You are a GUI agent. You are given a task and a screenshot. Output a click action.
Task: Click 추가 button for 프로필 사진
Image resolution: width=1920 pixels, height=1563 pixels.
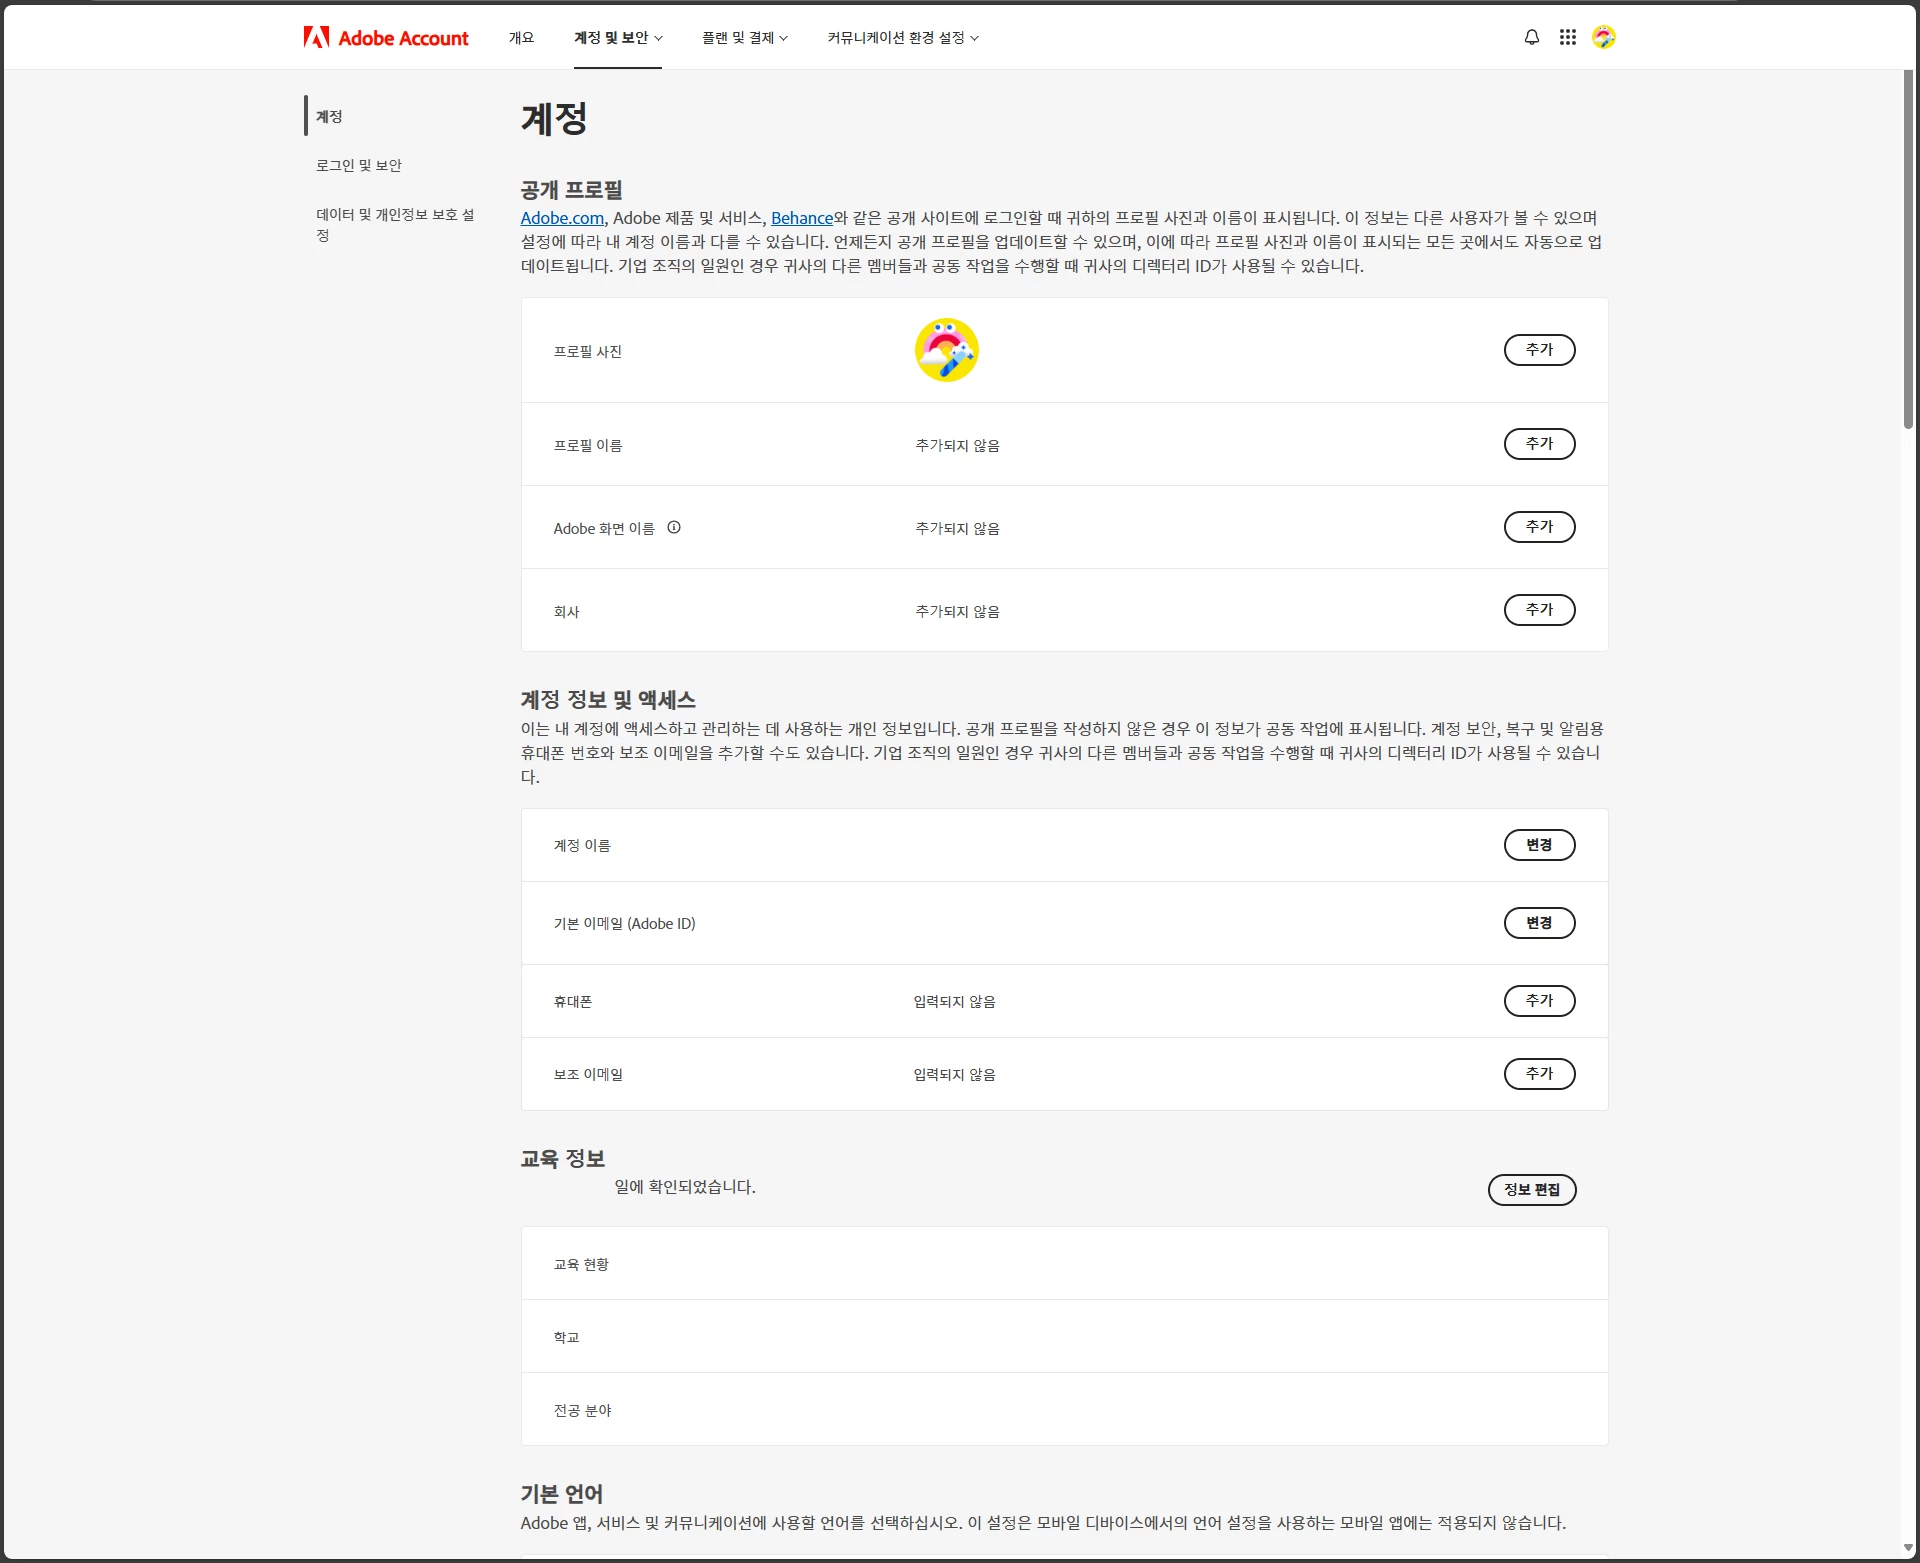click(1538, 350)
